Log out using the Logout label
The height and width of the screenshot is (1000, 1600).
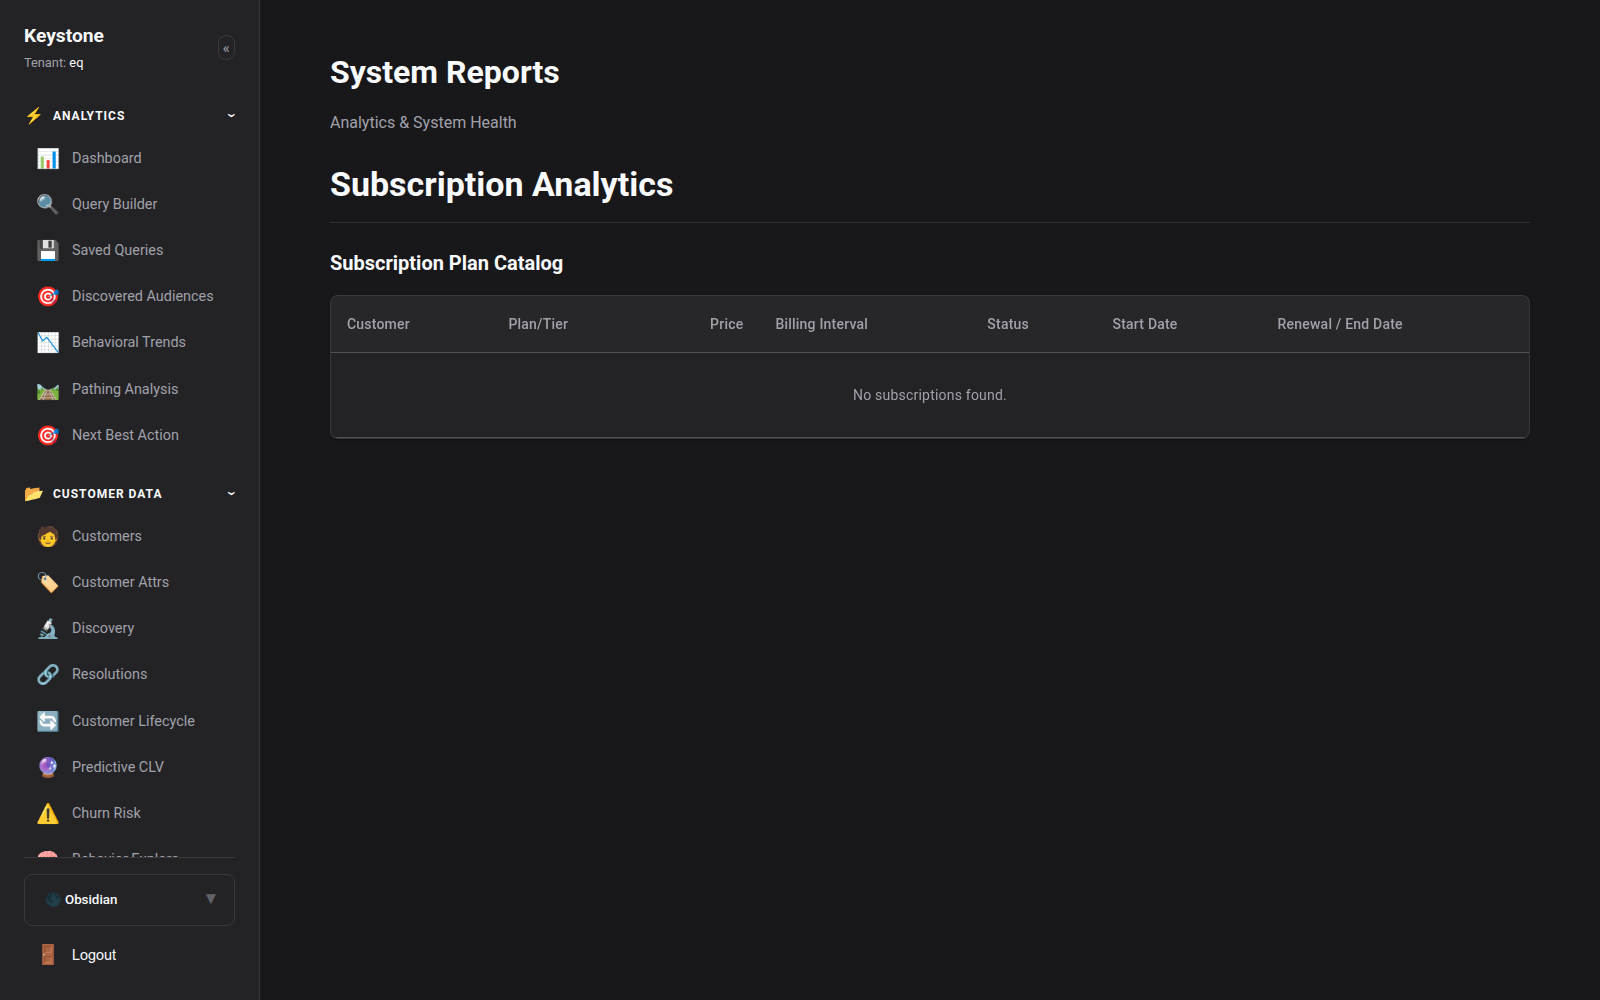pos(94,955)
